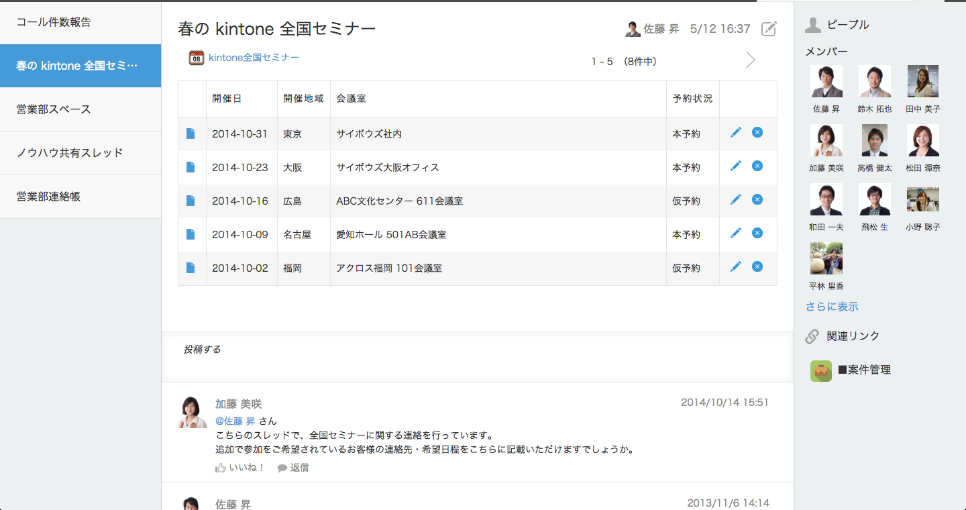This screenshot has width=966, height=510.
Task: Click the 開催地域 column header
Action: click(x=304, y=99)
